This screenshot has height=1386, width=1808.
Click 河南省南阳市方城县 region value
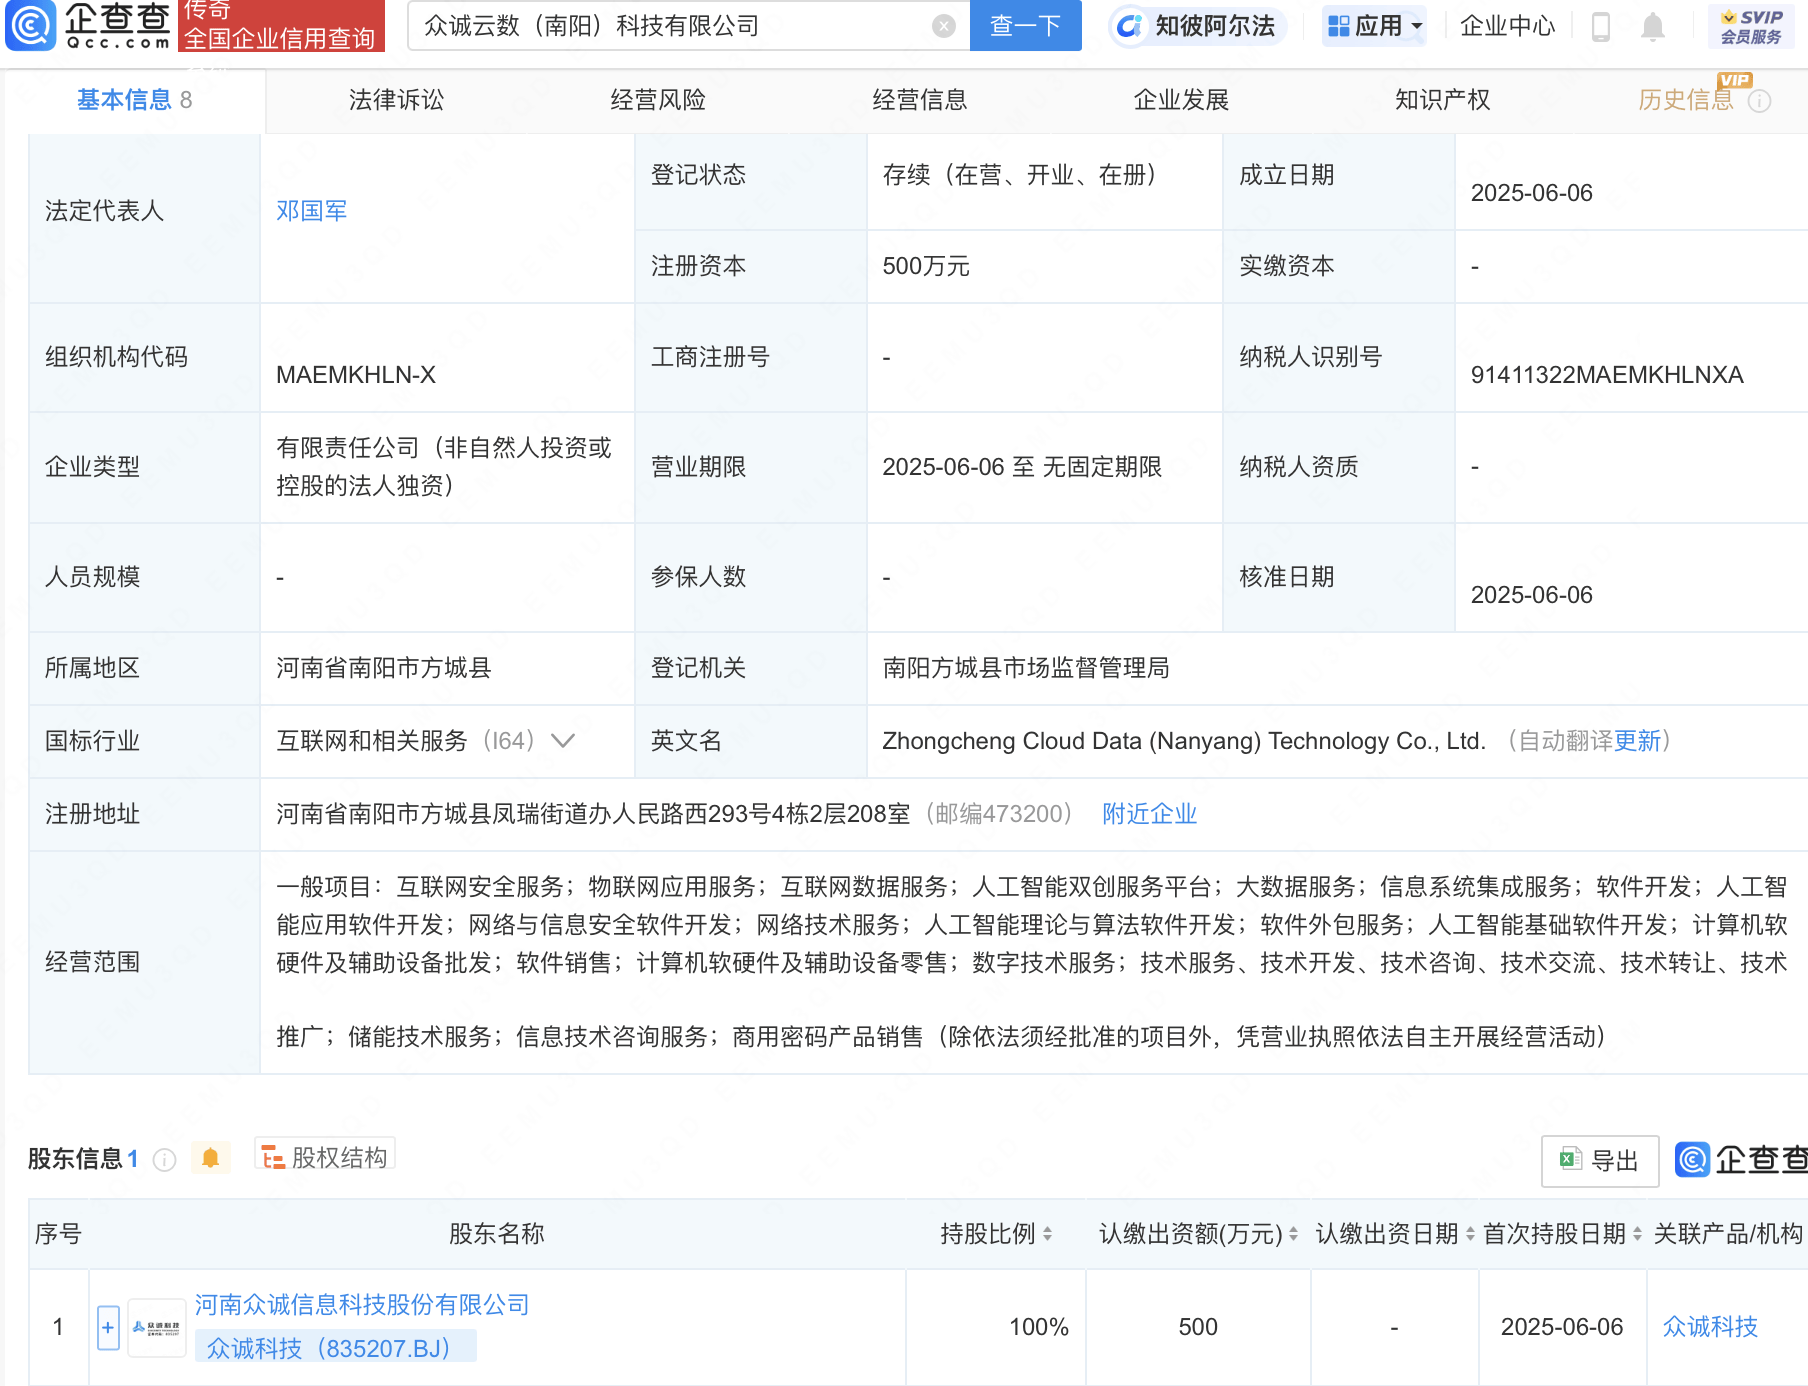(384, 668)
